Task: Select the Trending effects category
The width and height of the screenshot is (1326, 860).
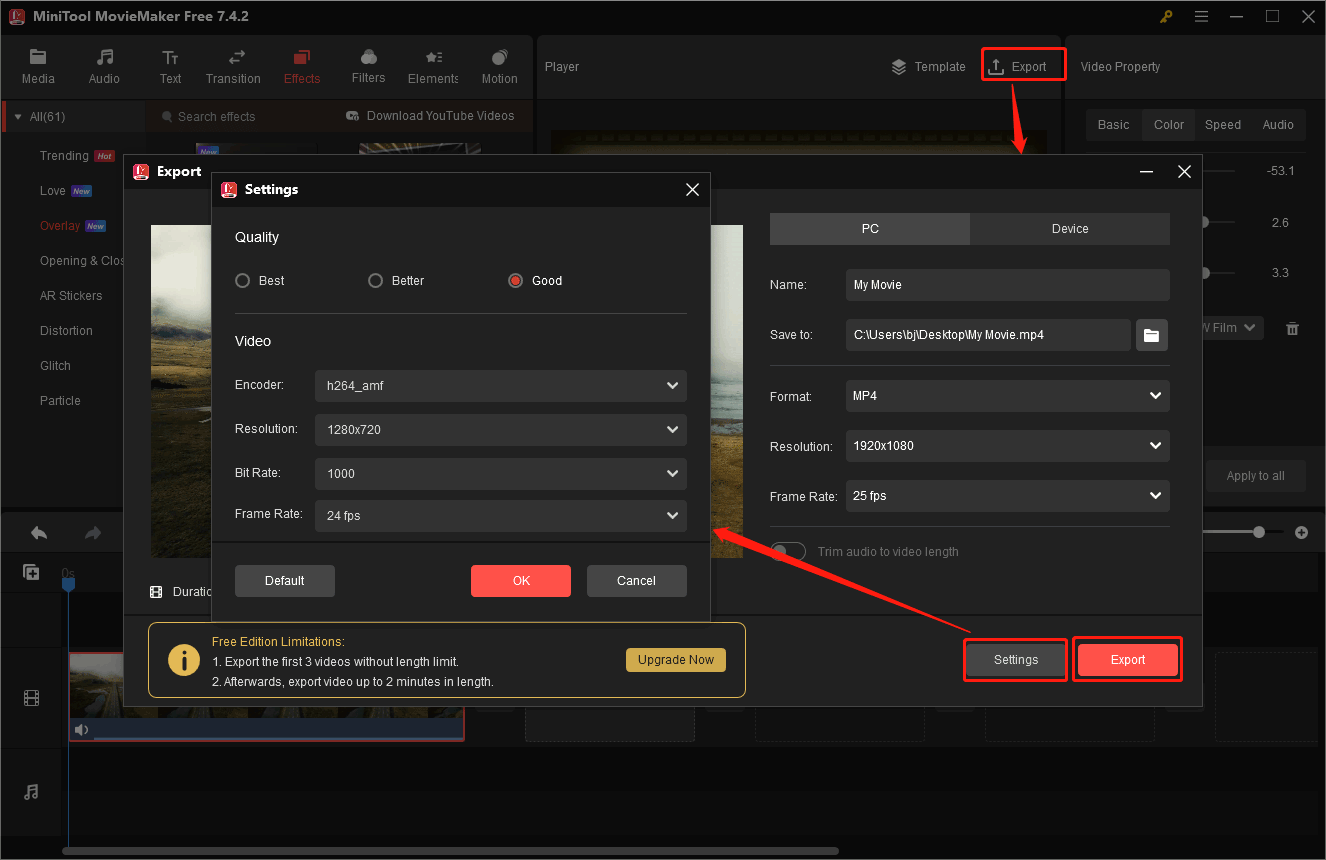Action: tap(64, 156)
